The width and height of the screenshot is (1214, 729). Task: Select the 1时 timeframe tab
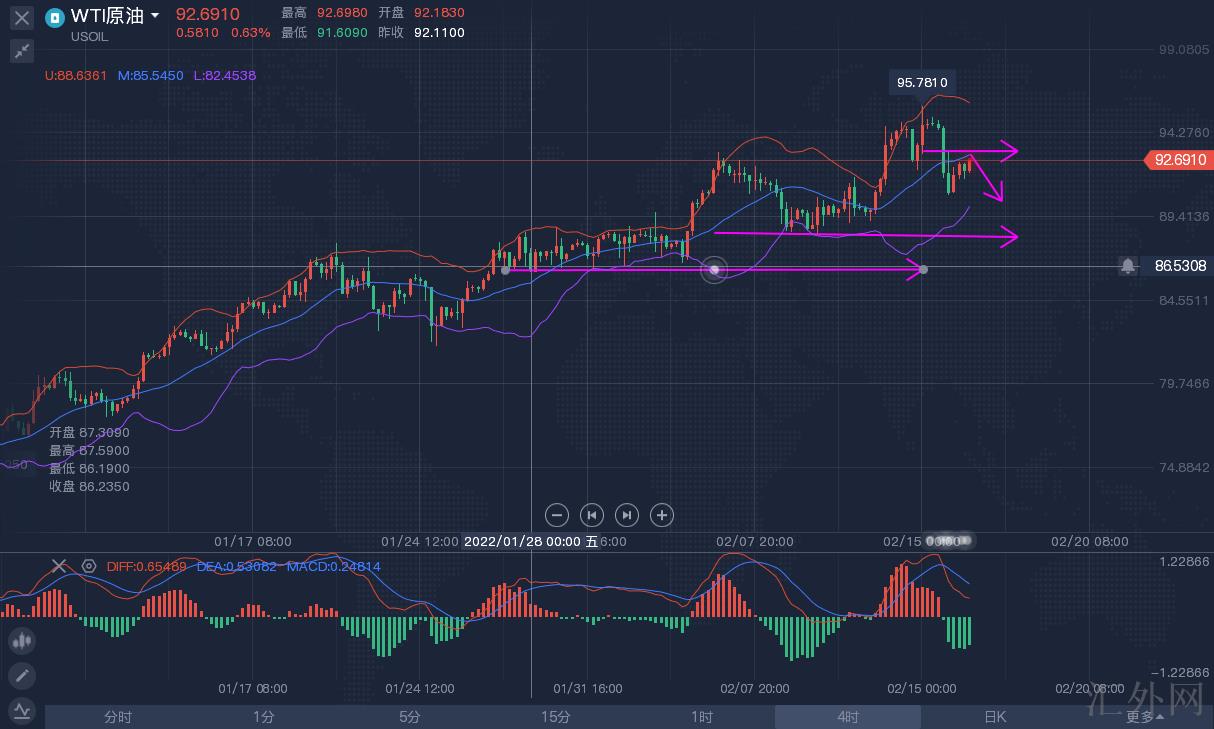pos(702,717)
